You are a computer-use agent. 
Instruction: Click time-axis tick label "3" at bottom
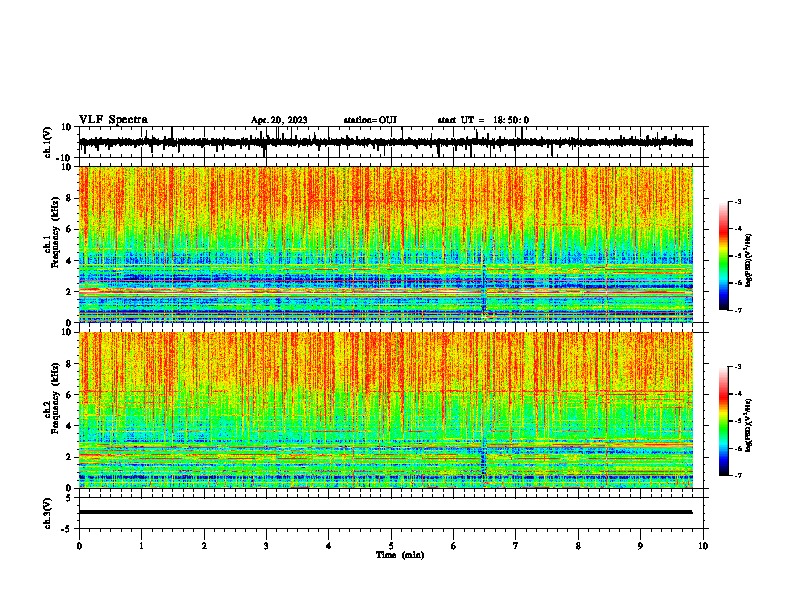pyautogui.click(x=266, y=546)
